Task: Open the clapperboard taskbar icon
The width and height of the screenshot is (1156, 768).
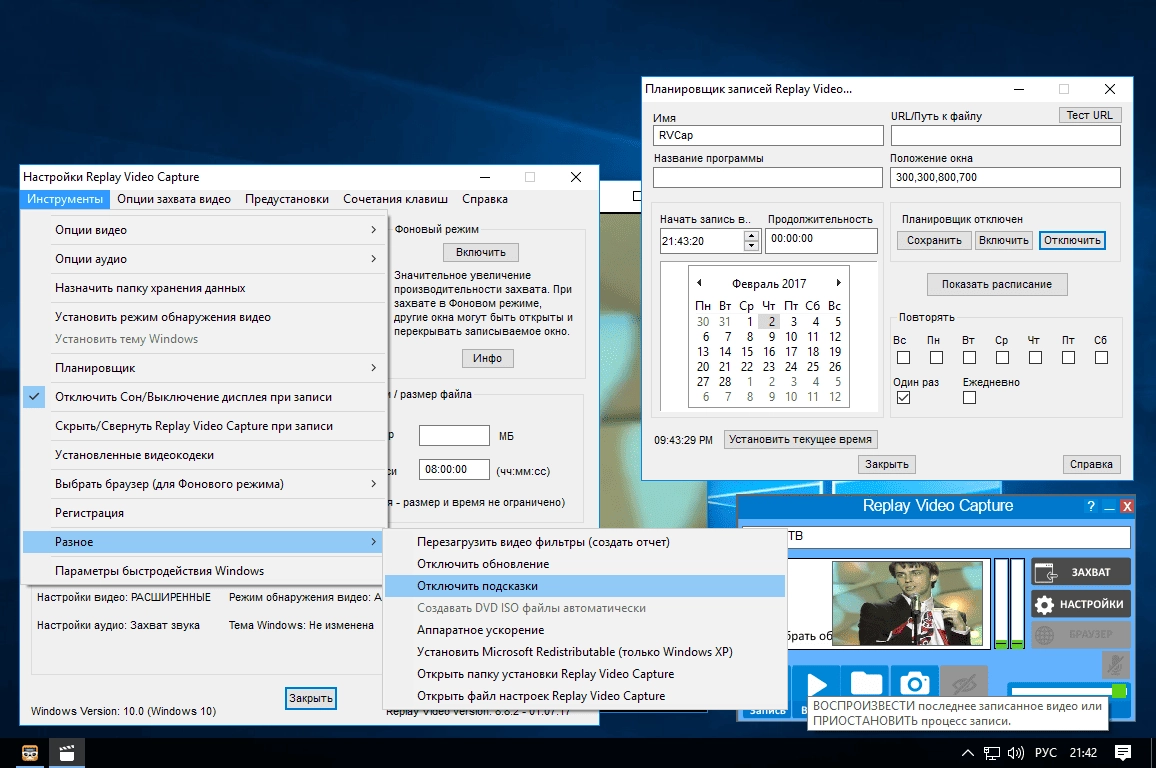Action: [x=66, y=753]
